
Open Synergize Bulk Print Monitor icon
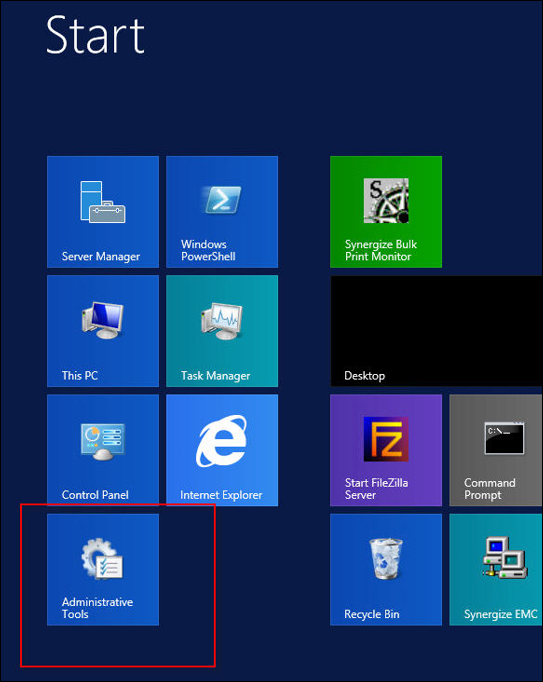(x=386, y=201)
